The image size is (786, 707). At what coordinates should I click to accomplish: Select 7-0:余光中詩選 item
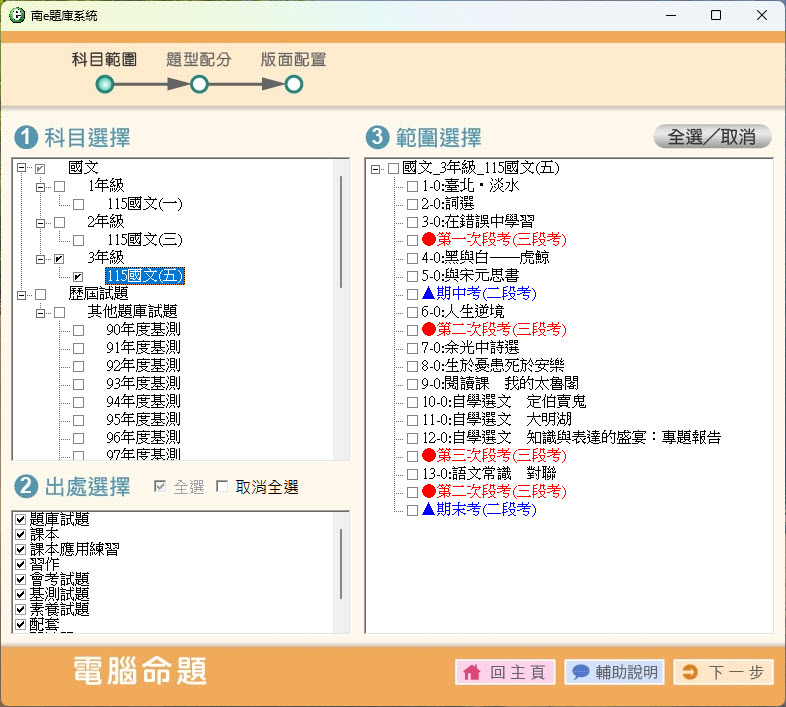click(x=470, y=347)
